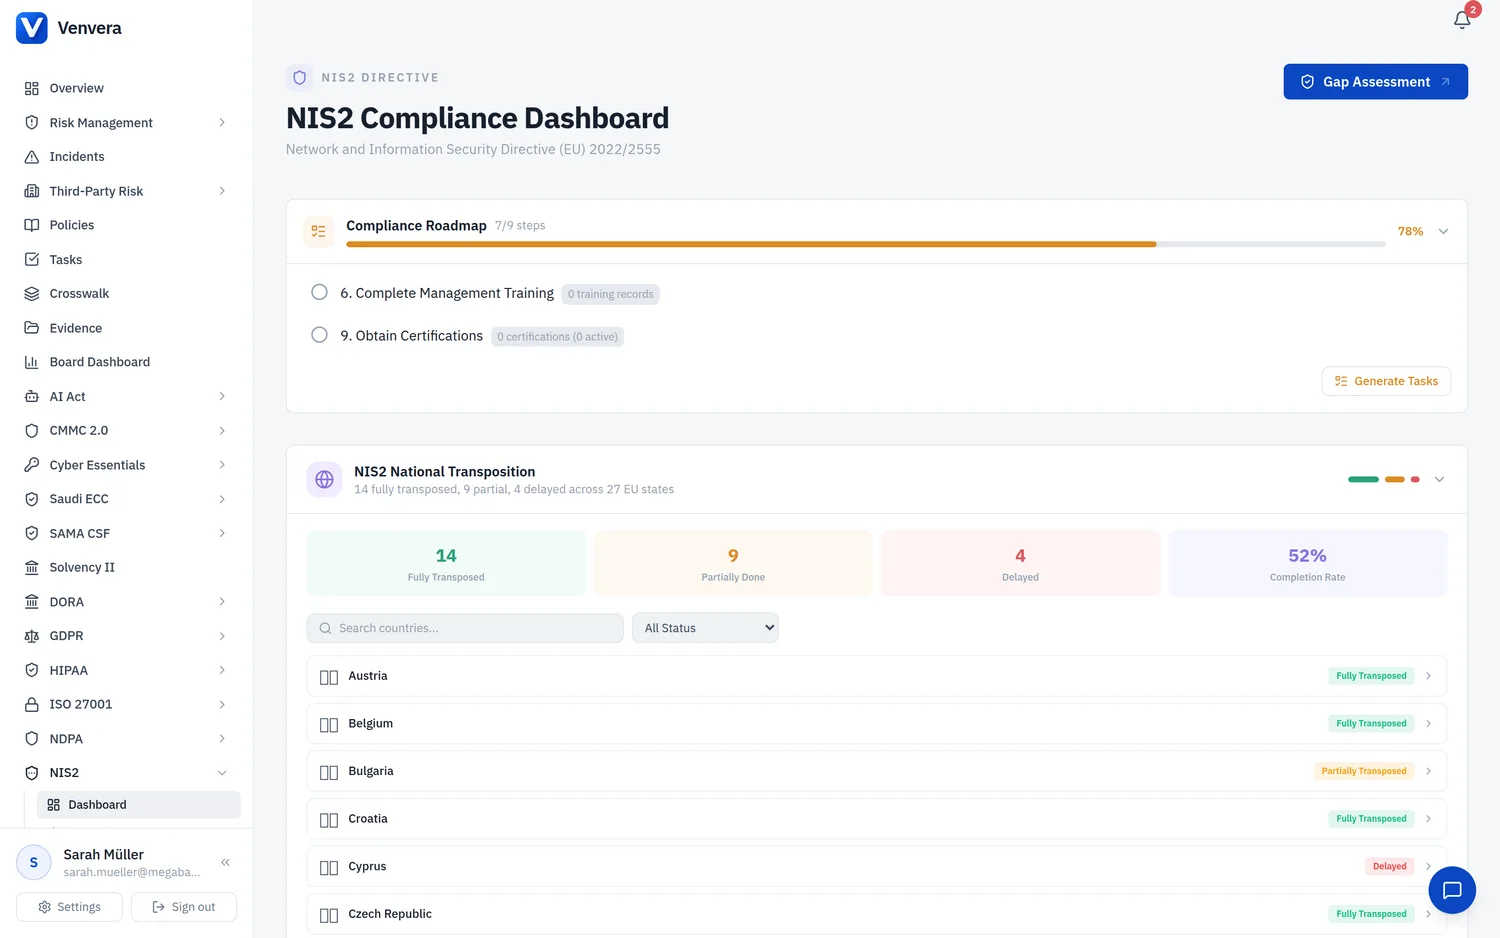The image size is (1500, 938).
Task: Click the Policies book icon
Action: pos(32,225)
